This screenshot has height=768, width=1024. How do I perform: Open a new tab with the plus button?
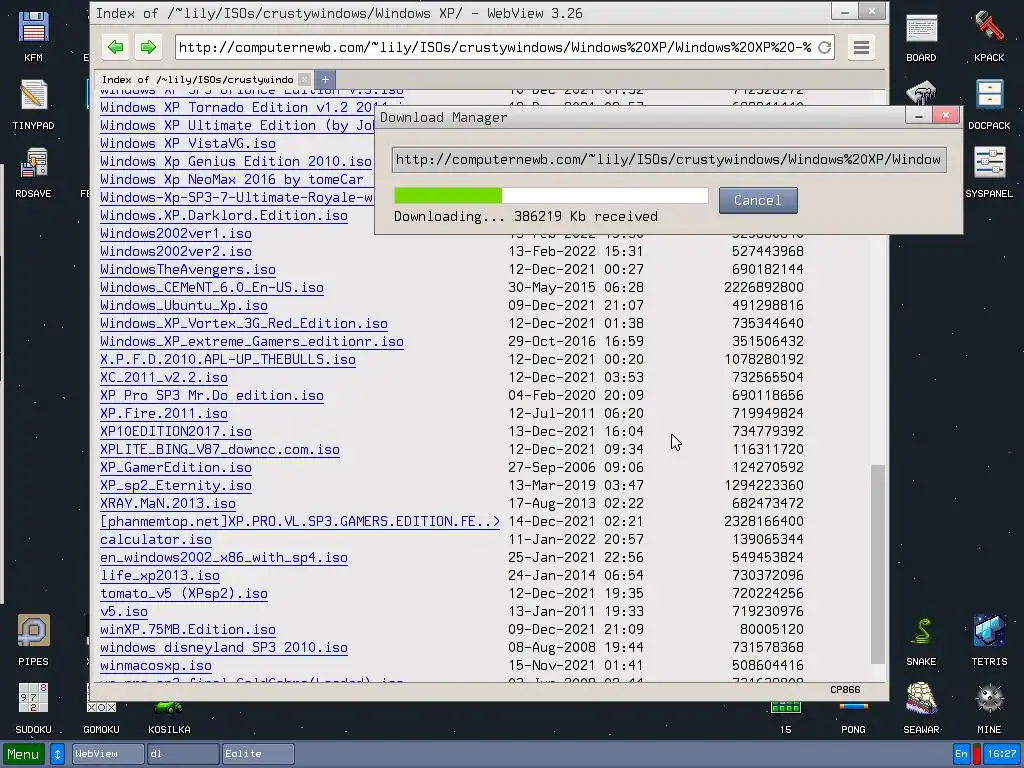click(325, 80)
